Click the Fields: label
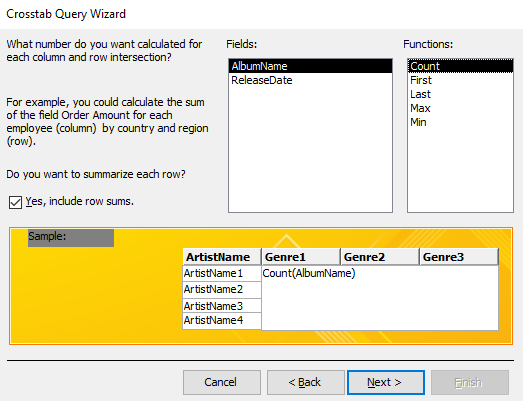 [241, 44]
